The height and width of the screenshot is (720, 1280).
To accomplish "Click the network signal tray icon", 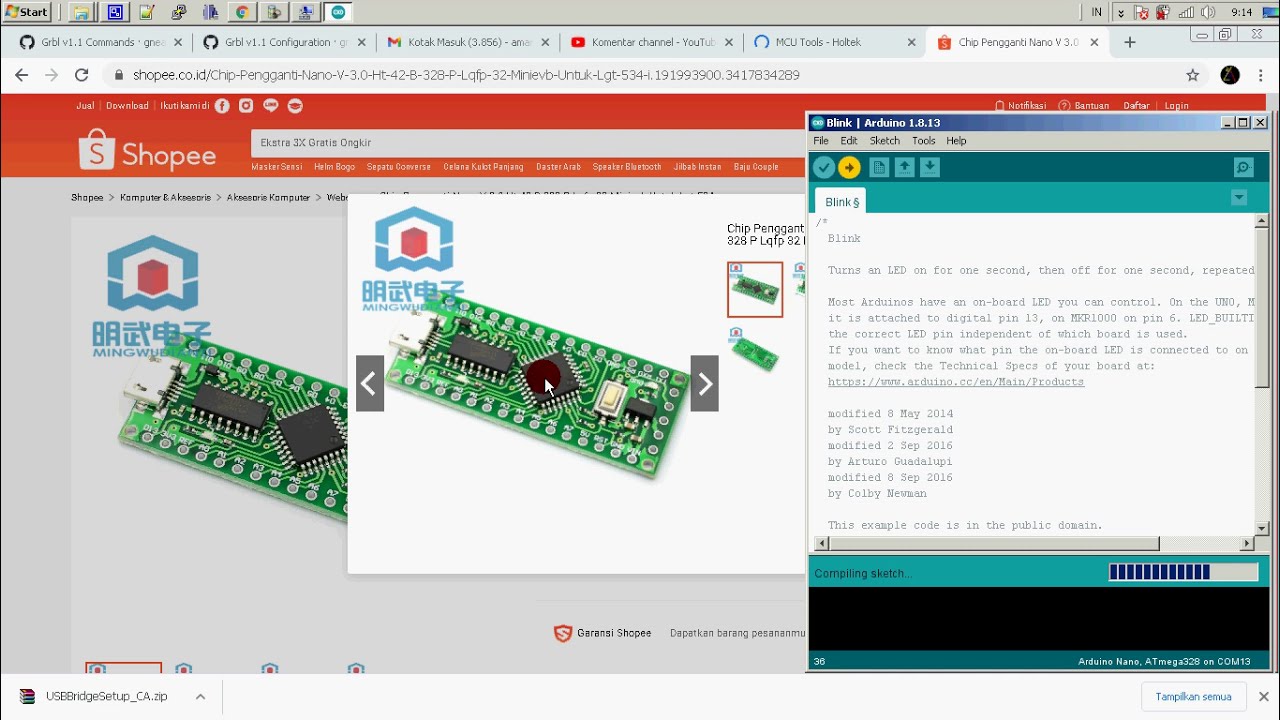I will click(1186, 12).
